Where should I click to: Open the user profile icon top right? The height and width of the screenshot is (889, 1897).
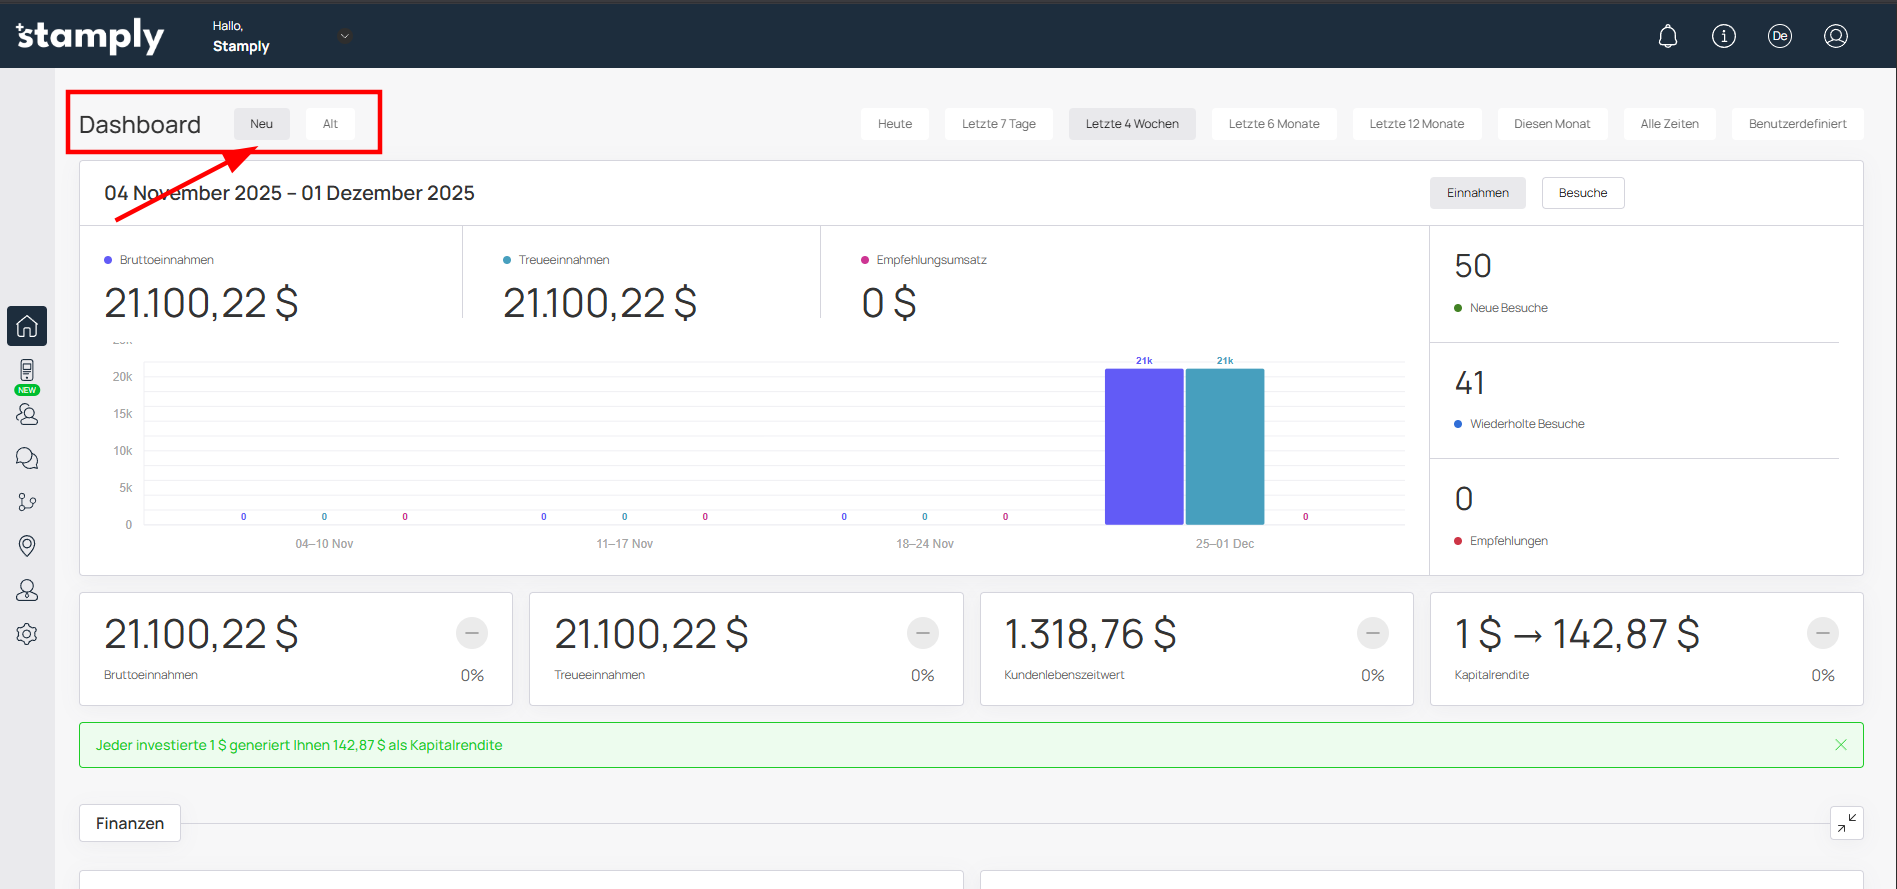[1835, 36]
